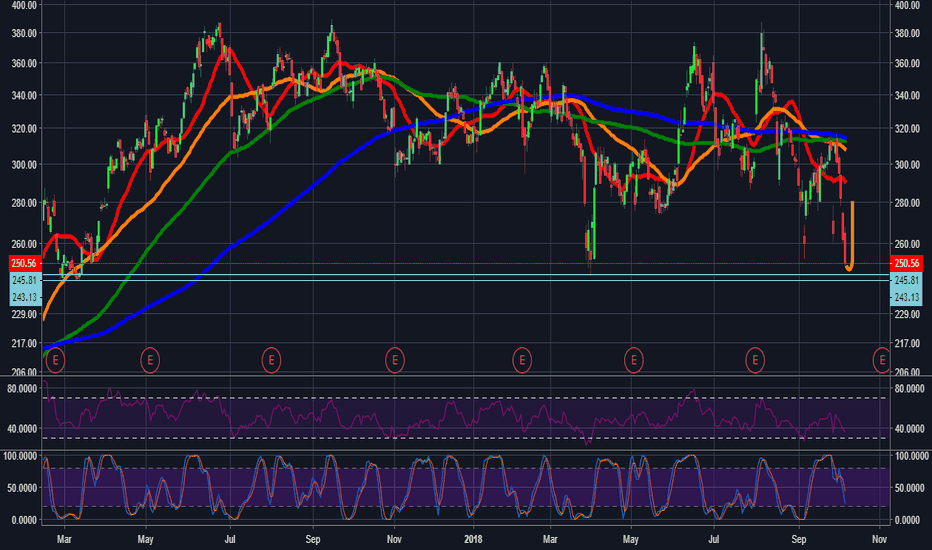Click the earnings E marker between Jul and Sep 2017
The width and height of the screenshot is (932, 550).
tap(271, 360)
